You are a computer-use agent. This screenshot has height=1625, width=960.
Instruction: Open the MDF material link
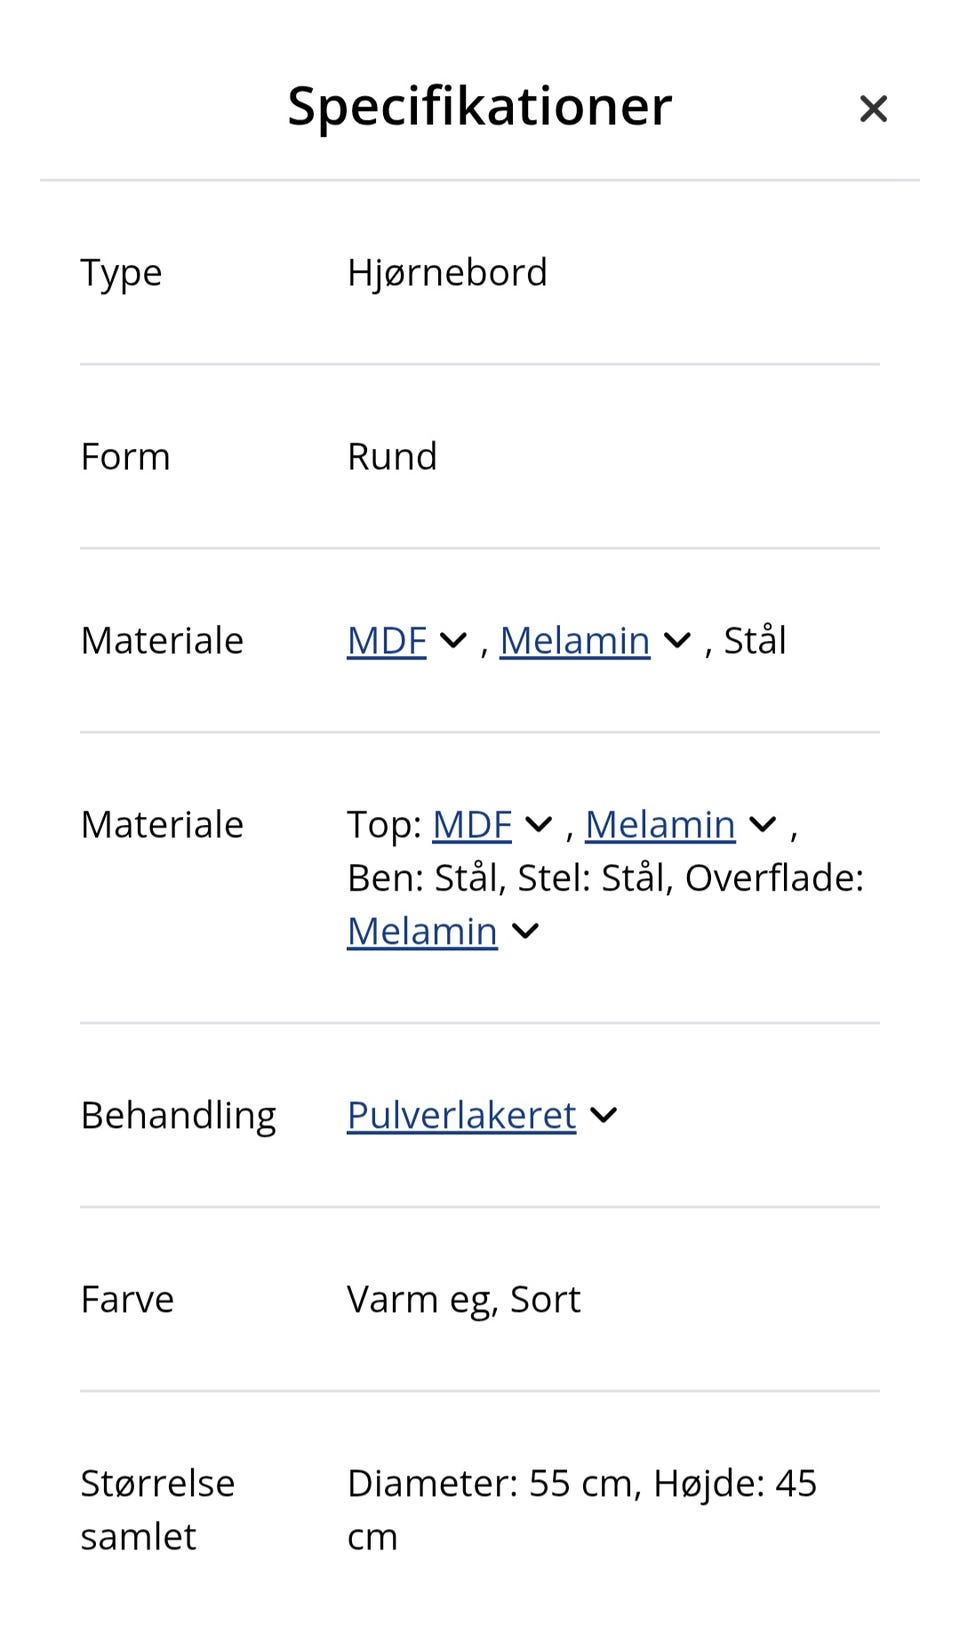[385, 640]
